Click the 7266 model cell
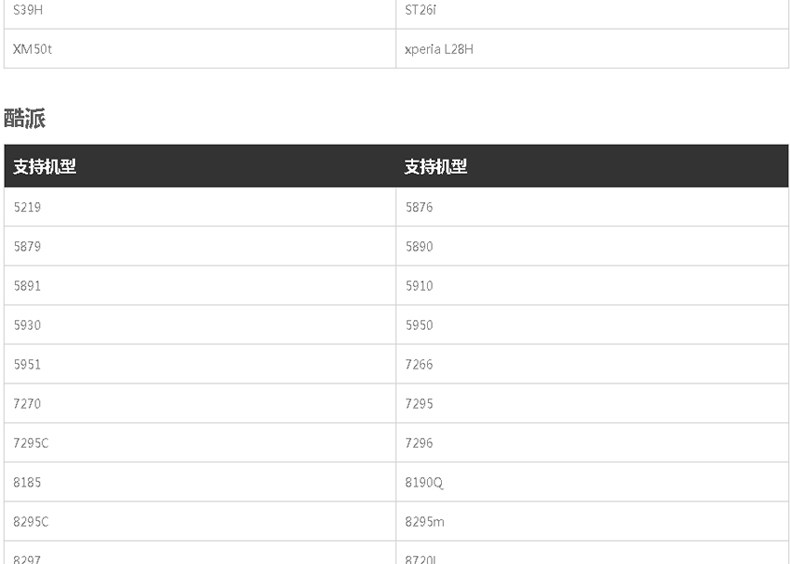Screen dimensions: 790x564 click(419, 364)
